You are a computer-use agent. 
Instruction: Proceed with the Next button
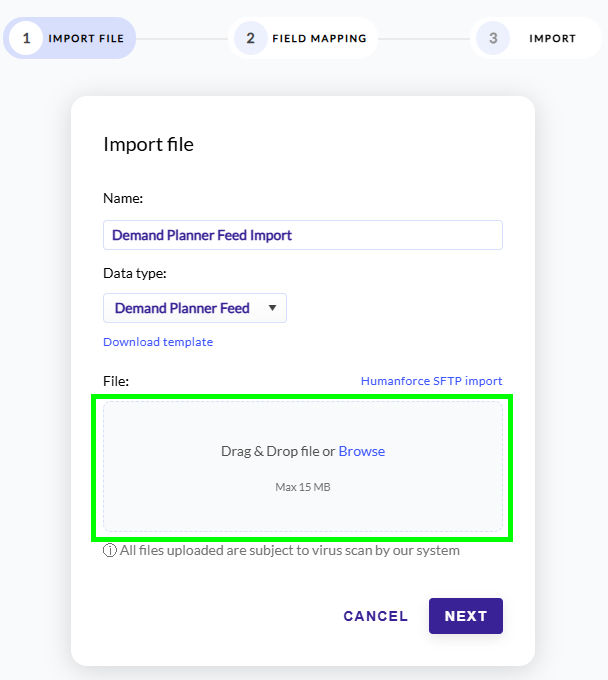pos(465,616)
